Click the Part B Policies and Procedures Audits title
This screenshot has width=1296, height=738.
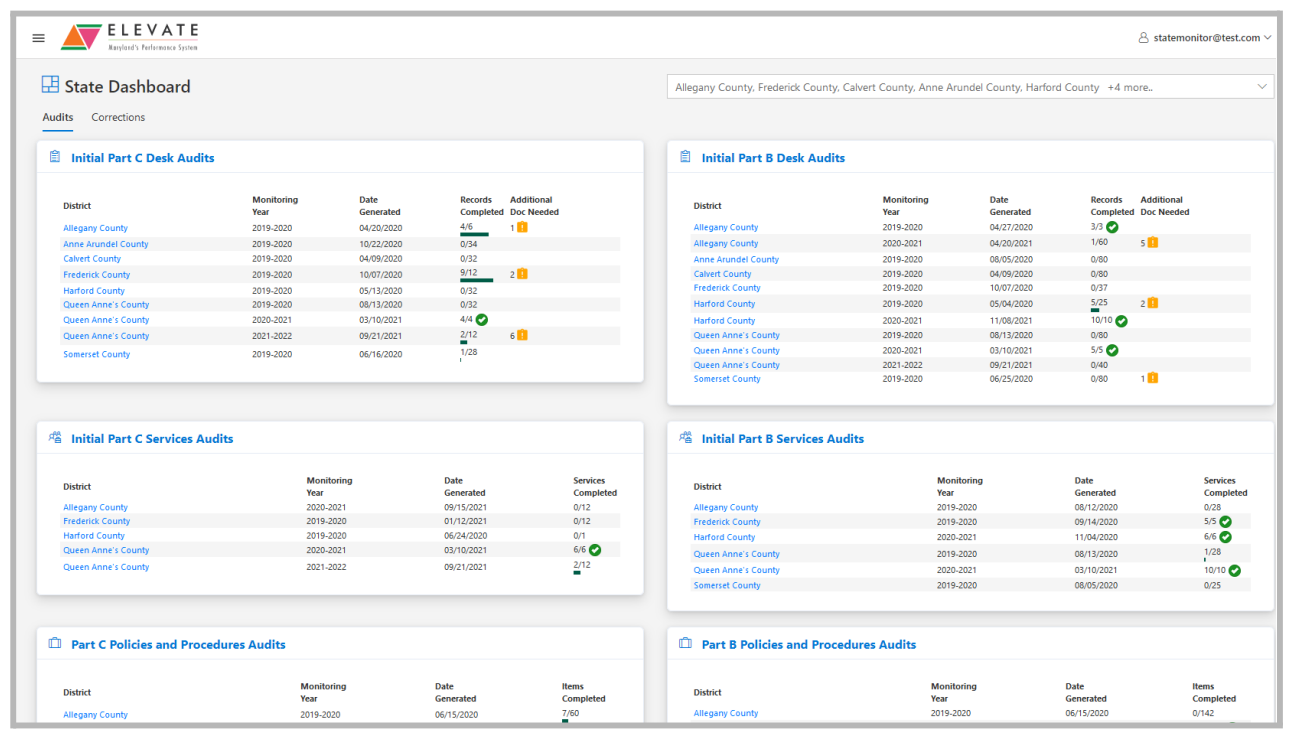[x=808, y=645]
